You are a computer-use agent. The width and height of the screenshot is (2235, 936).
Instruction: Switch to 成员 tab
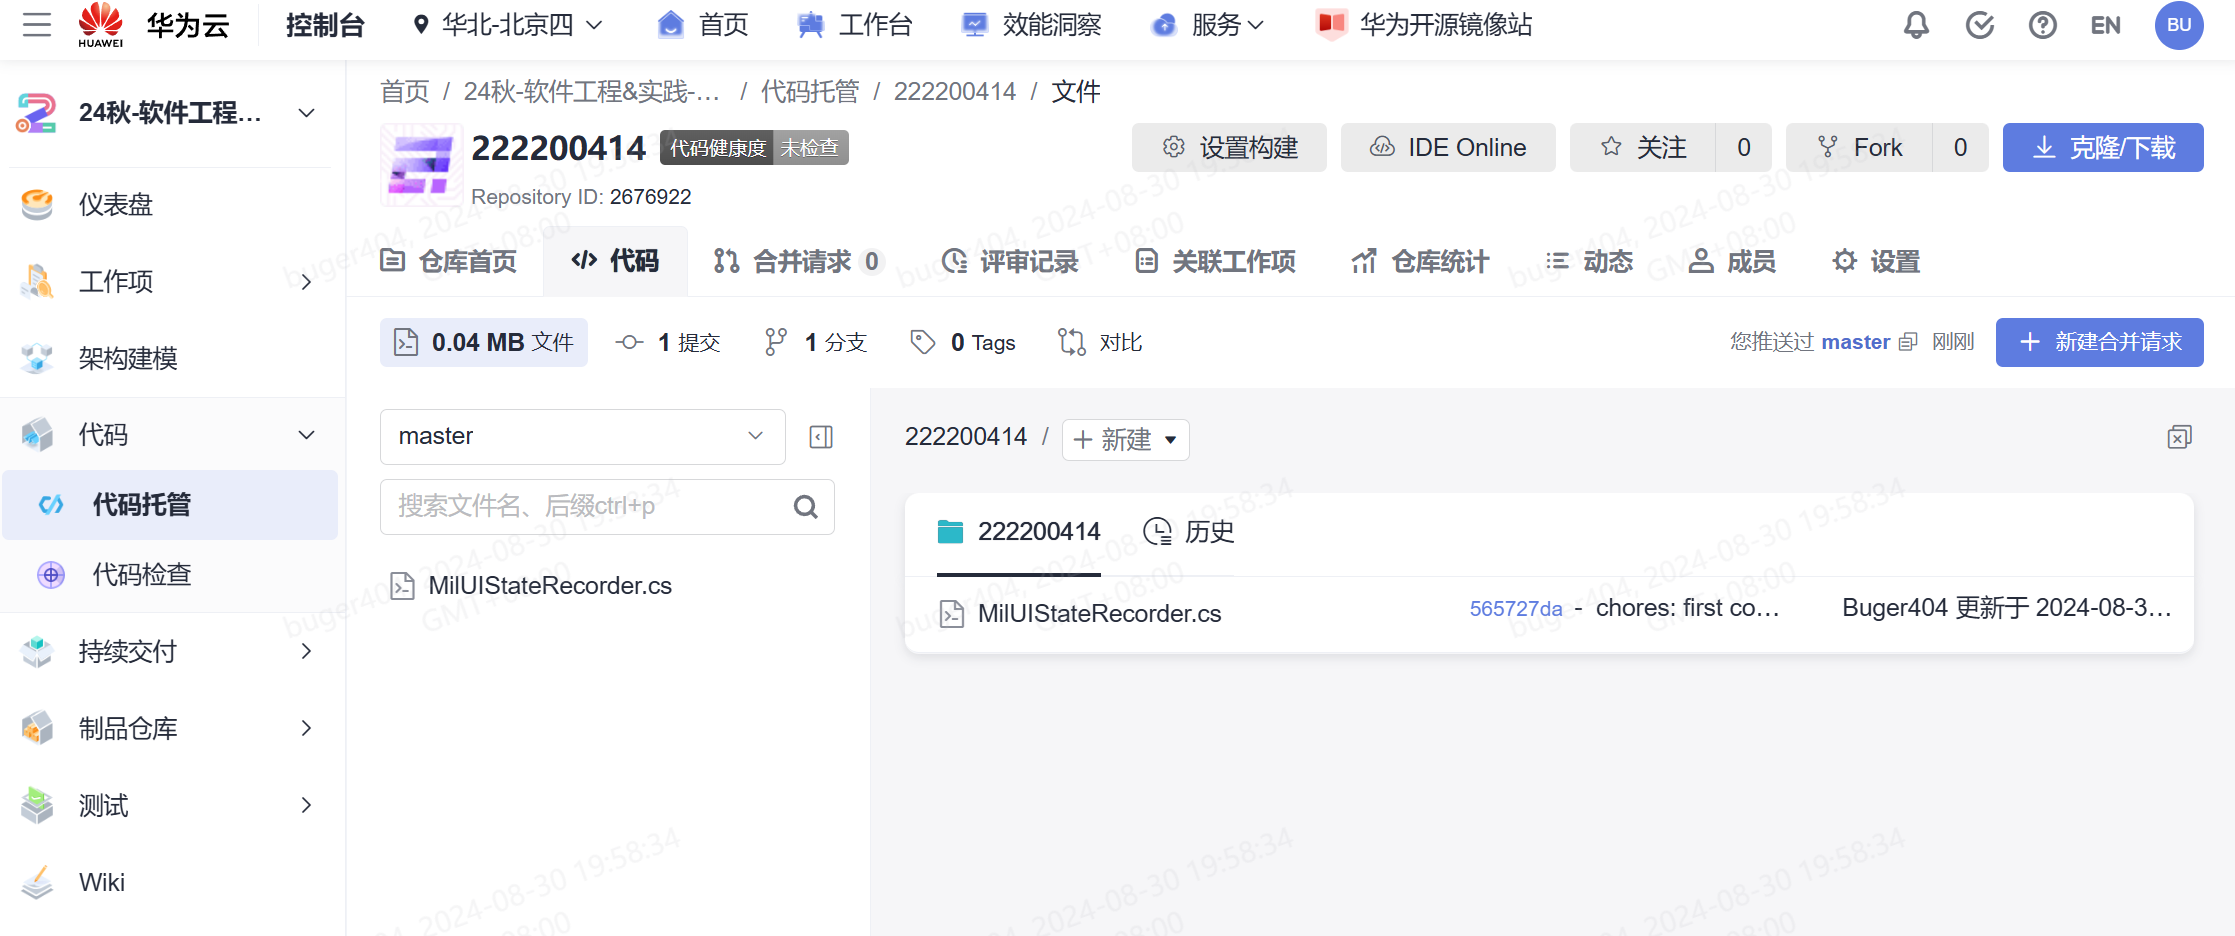(1732, 262)
